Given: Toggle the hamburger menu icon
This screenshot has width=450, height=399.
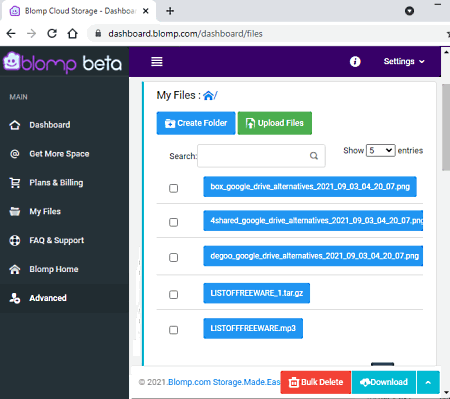Looking at the screenshot, I should tap(157, 61).
